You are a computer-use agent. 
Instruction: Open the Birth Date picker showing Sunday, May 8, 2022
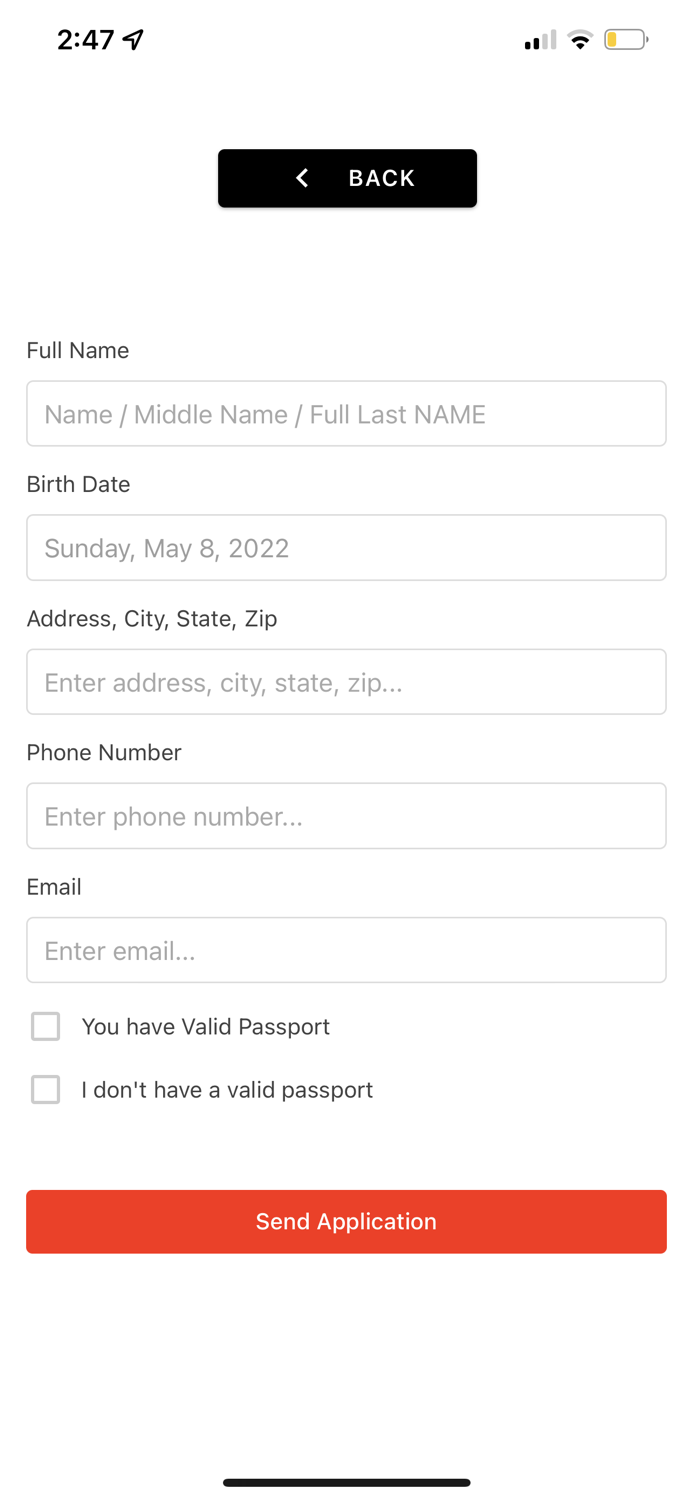point(346,547)
